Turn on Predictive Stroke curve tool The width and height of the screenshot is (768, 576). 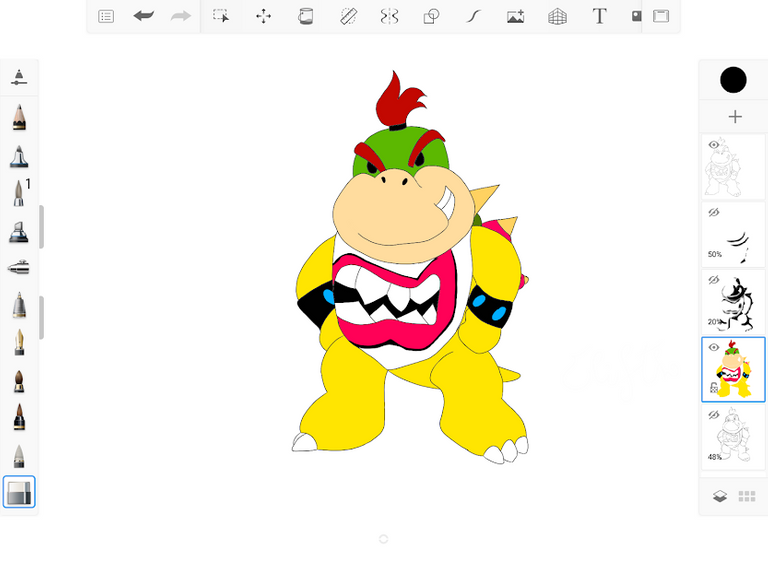[x=473, y=16]
